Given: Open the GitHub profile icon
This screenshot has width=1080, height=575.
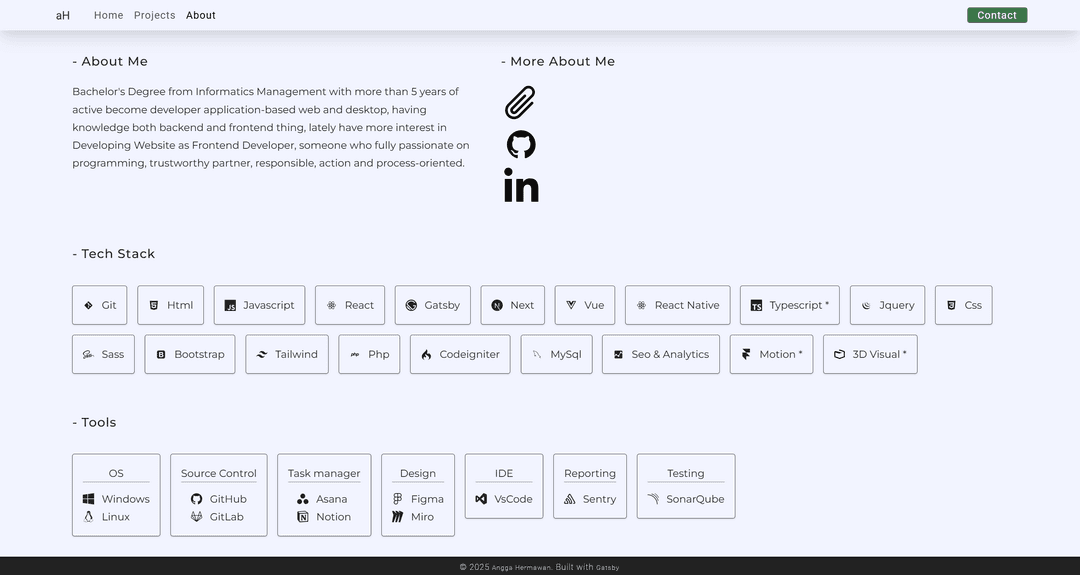Looking at the screenshot, I should (x=521, y=144).
